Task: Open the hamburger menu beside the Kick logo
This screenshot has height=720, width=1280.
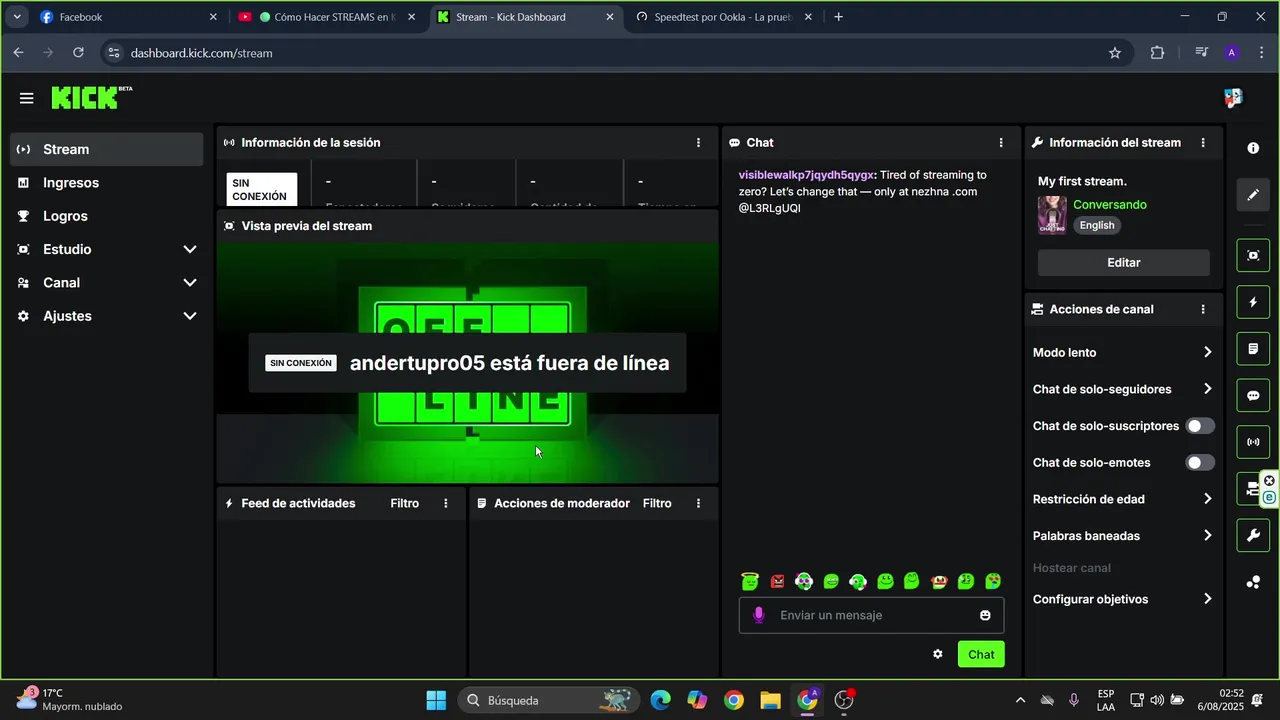Action: (x=26, y=98)
